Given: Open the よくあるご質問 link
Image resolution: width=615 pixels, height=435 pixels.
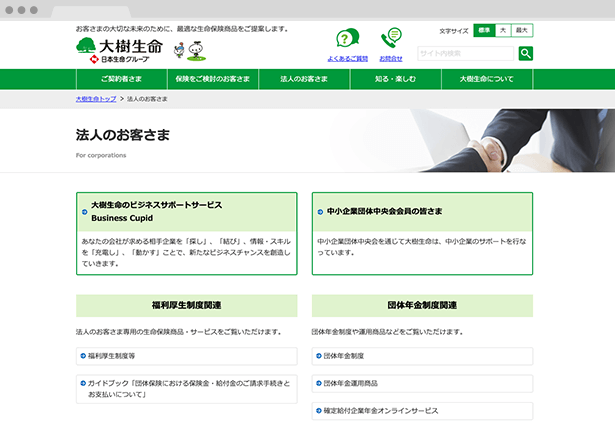Looking at the screenshot, I should pyautogui.click(x=348, y=59).
